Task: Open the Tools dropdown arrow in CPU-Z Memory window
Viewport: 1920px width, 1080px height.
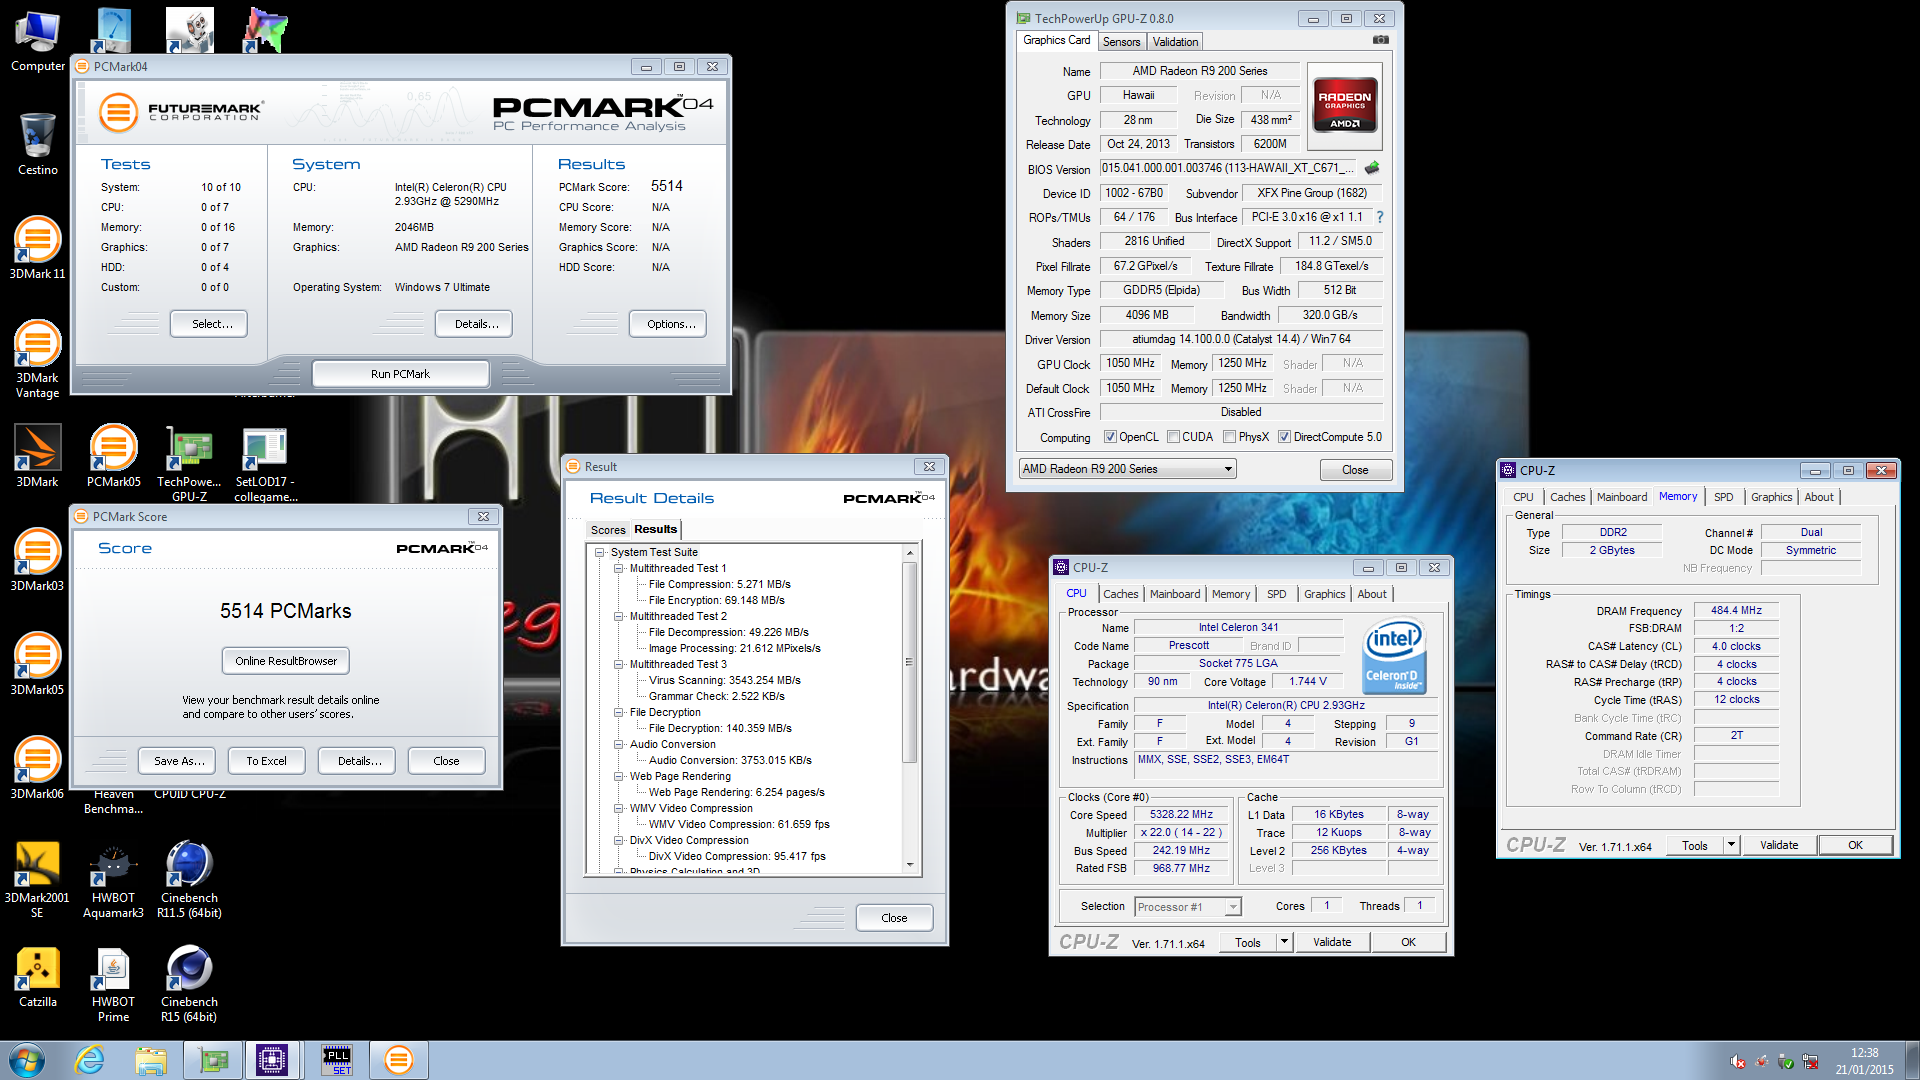Action: (x=1731, y=845)
